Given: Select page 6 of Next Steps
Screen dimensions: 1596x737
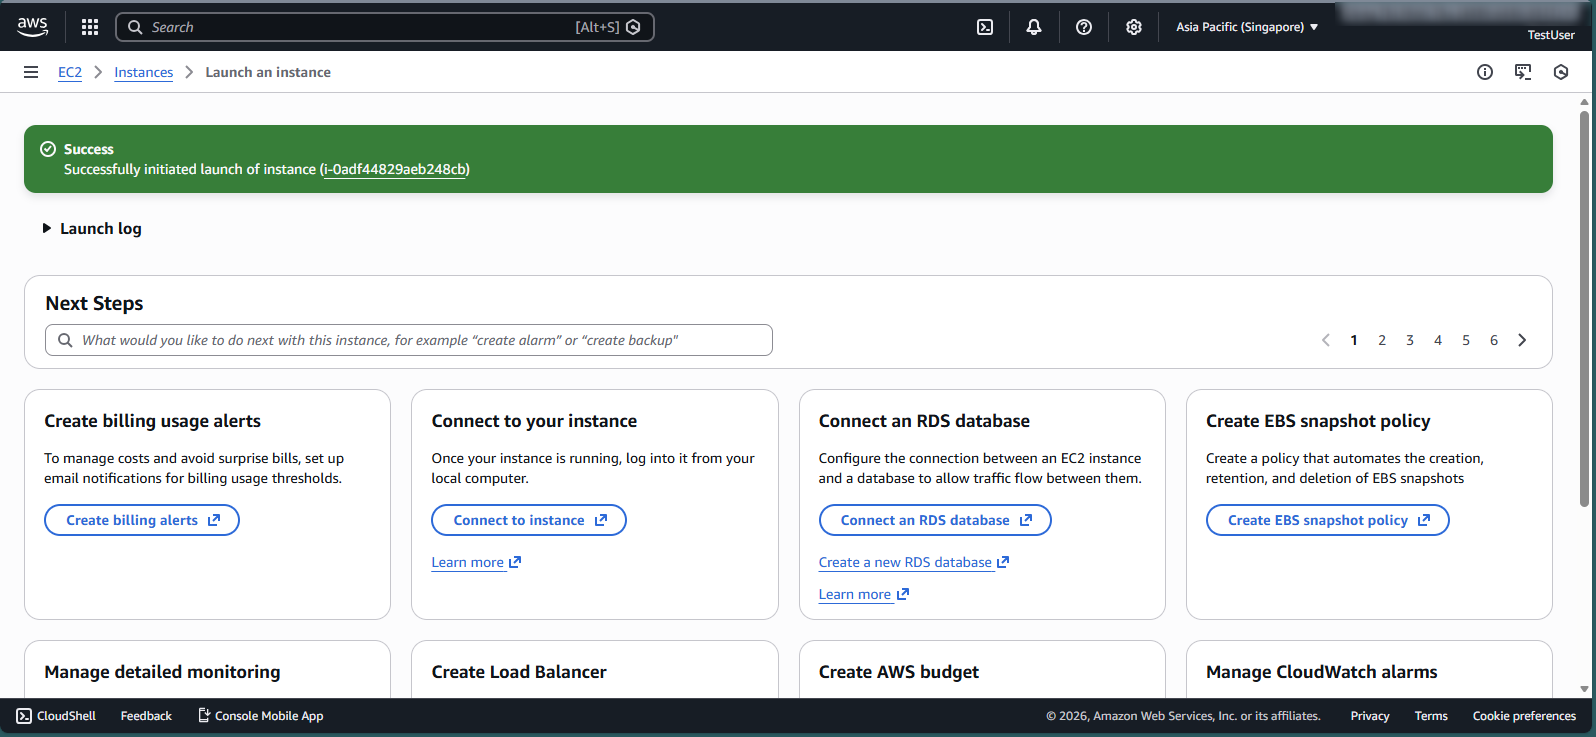Looking at the screenshot, I should [1494, 340].
